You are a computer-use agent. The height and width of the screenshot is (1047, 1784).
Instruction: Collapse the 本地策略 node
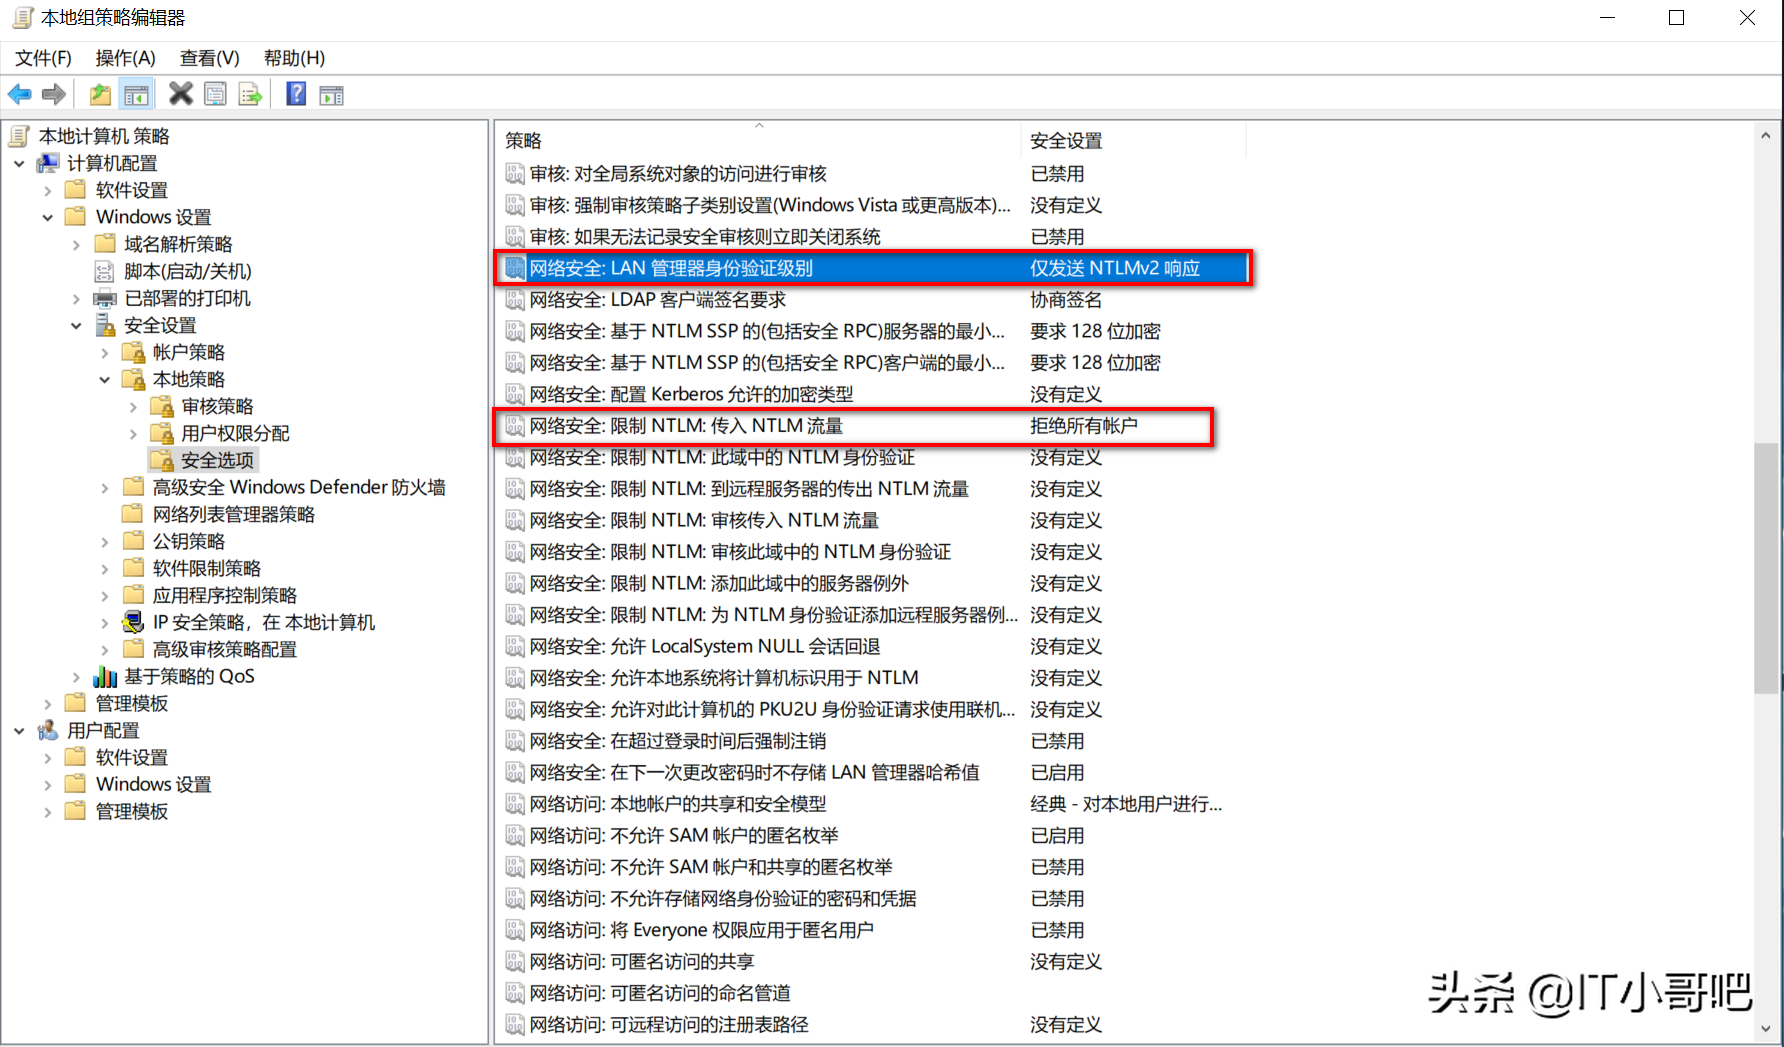[104, 379]
